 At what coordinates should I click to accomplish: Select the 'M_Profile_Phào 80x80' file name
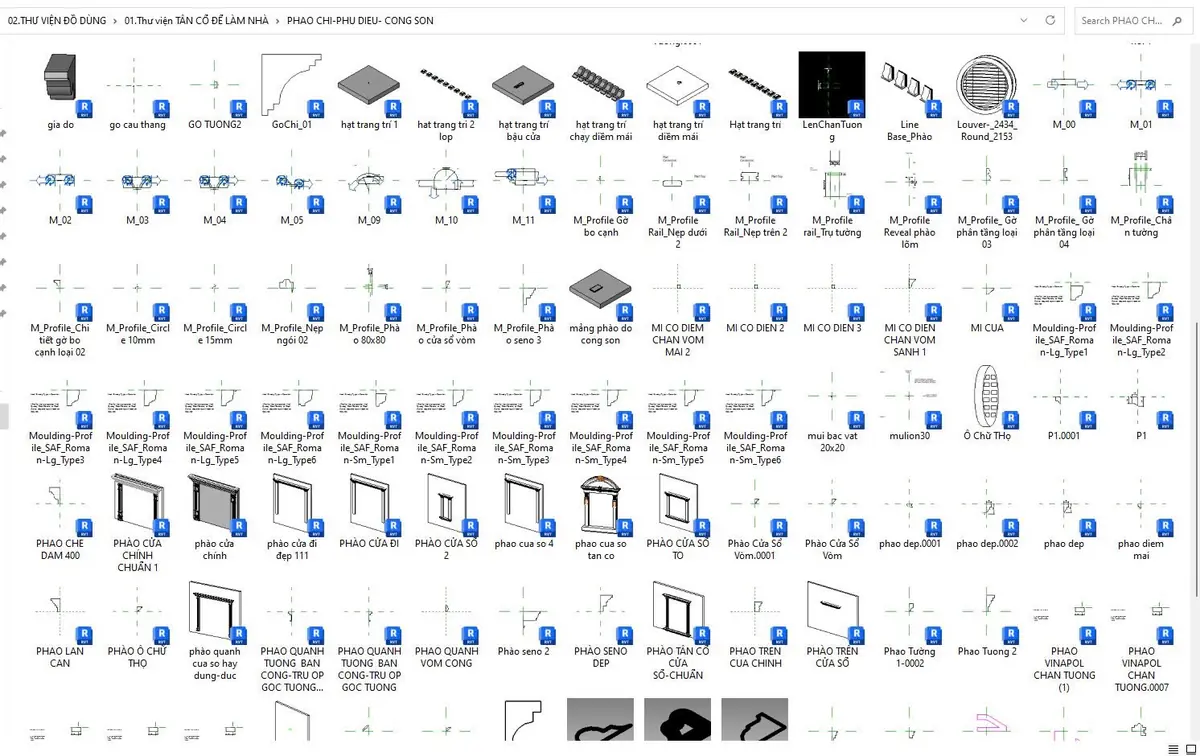(369, 334)
